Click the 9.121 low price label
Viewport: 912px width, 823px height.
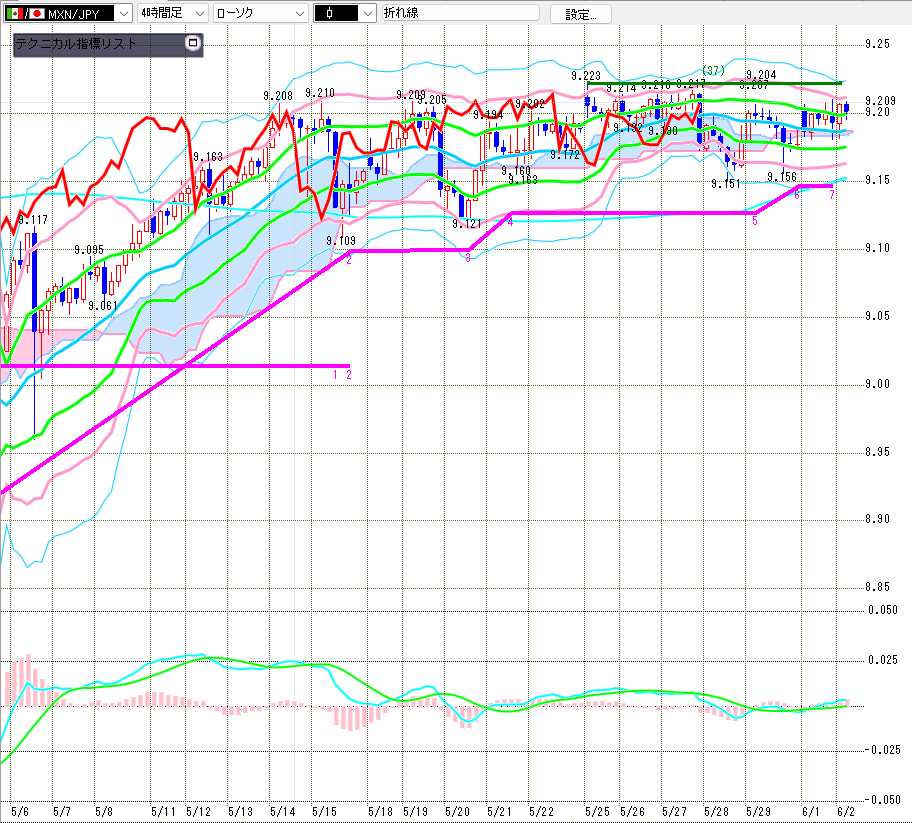(466, 223)
